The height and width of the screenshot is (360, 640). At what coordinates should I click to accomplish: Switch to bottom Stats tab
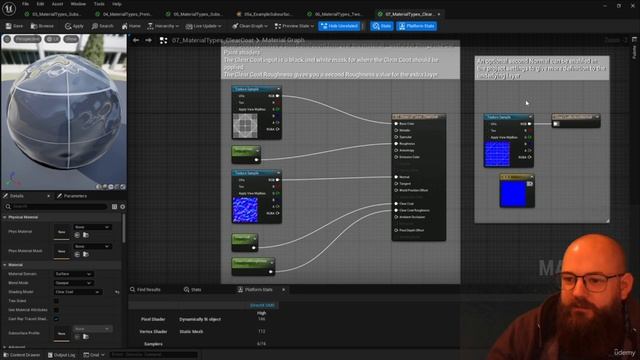193,290
